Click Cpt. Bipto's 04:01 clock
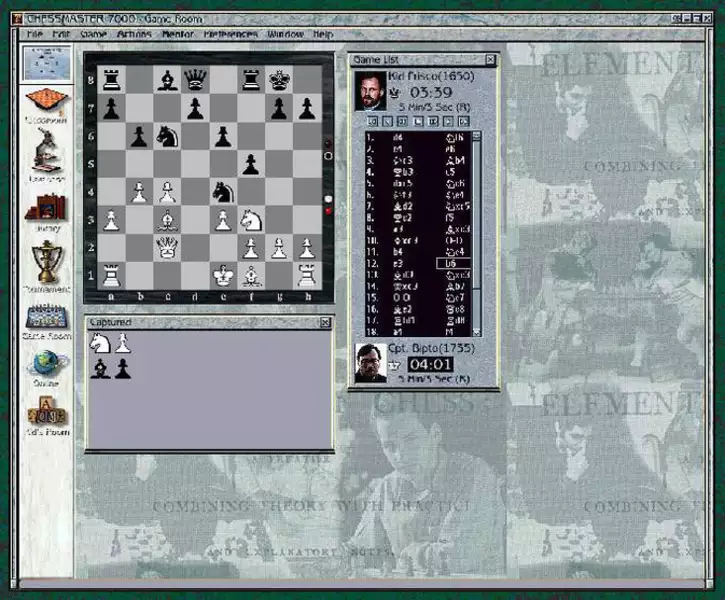Screen dimensions: 725x600 (430, 364)
